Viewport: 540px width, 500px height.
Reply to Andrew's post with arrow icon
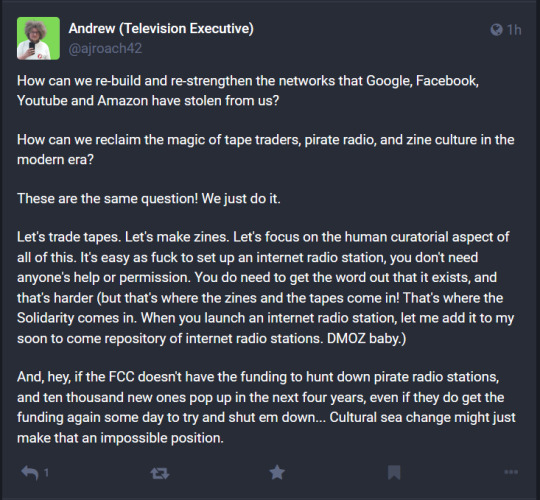tap(30, 472)
